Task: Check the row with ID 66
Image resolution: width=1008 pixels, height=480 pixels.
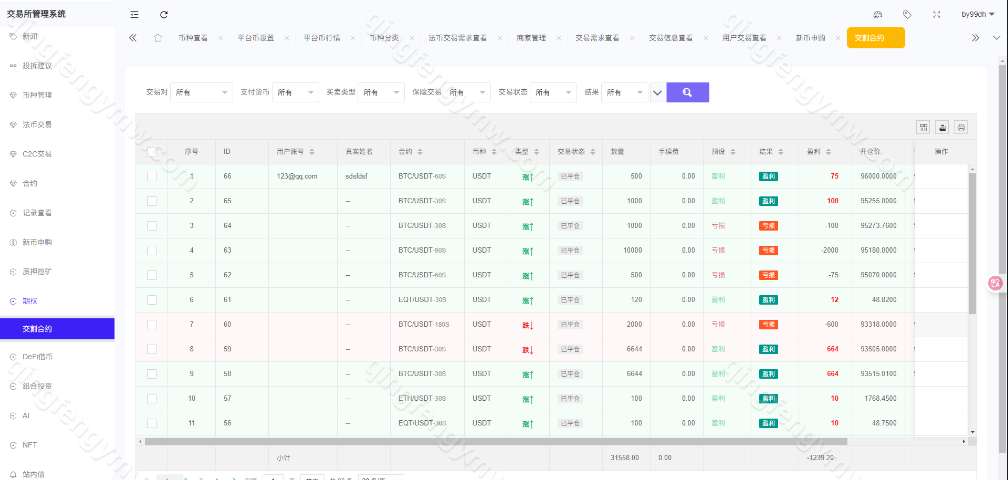Action: 152,176
